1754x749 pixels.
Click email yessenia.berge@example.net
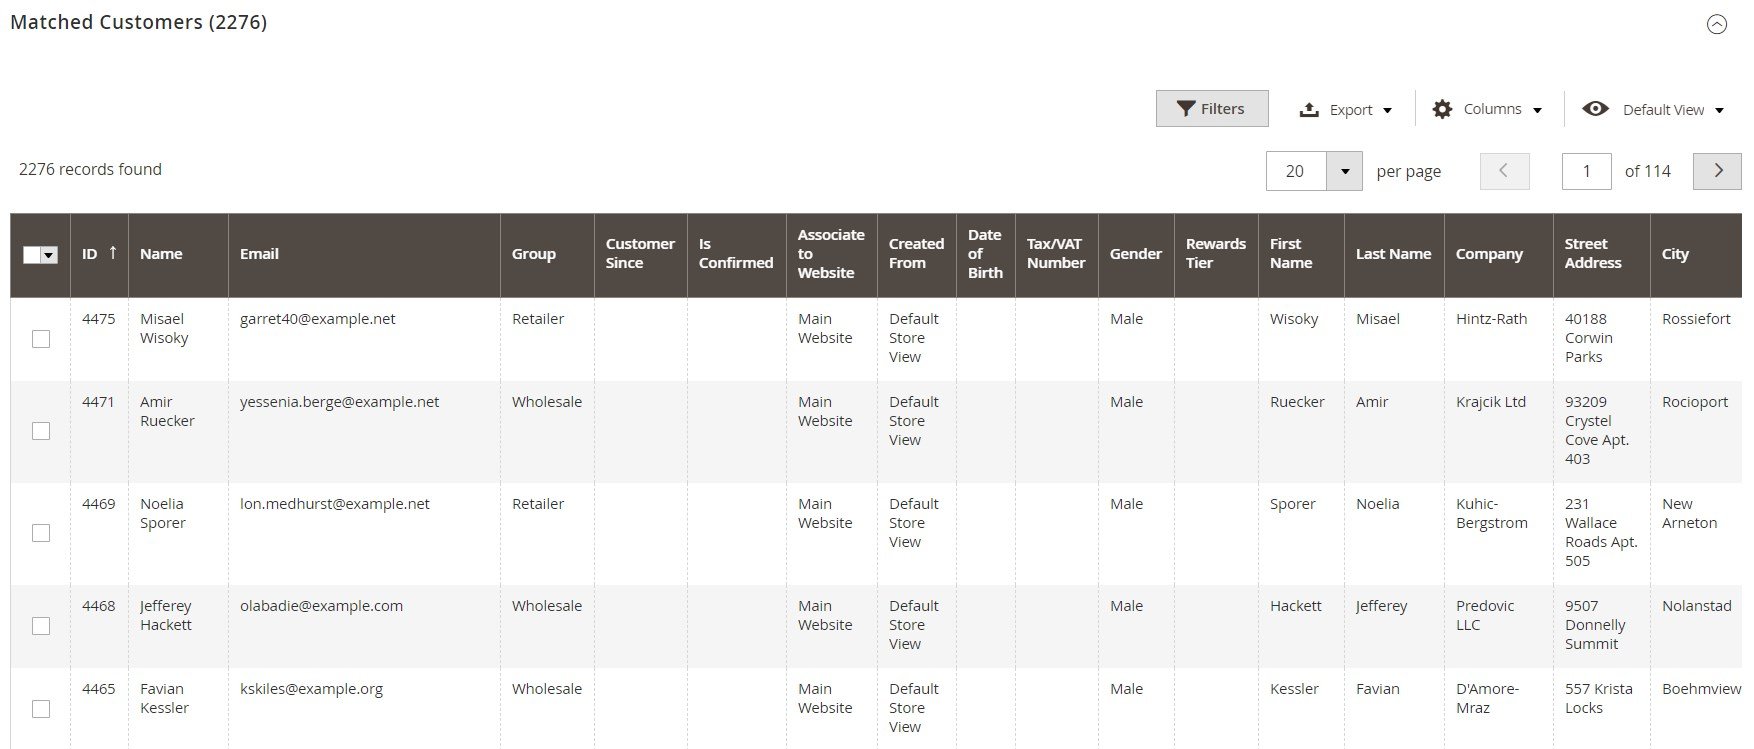click(339, 402)
